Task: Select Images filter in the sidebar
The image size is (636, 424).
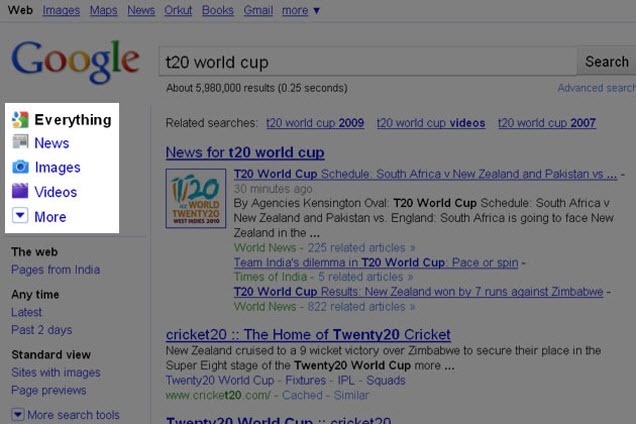Action: click(x=58, y=168)
